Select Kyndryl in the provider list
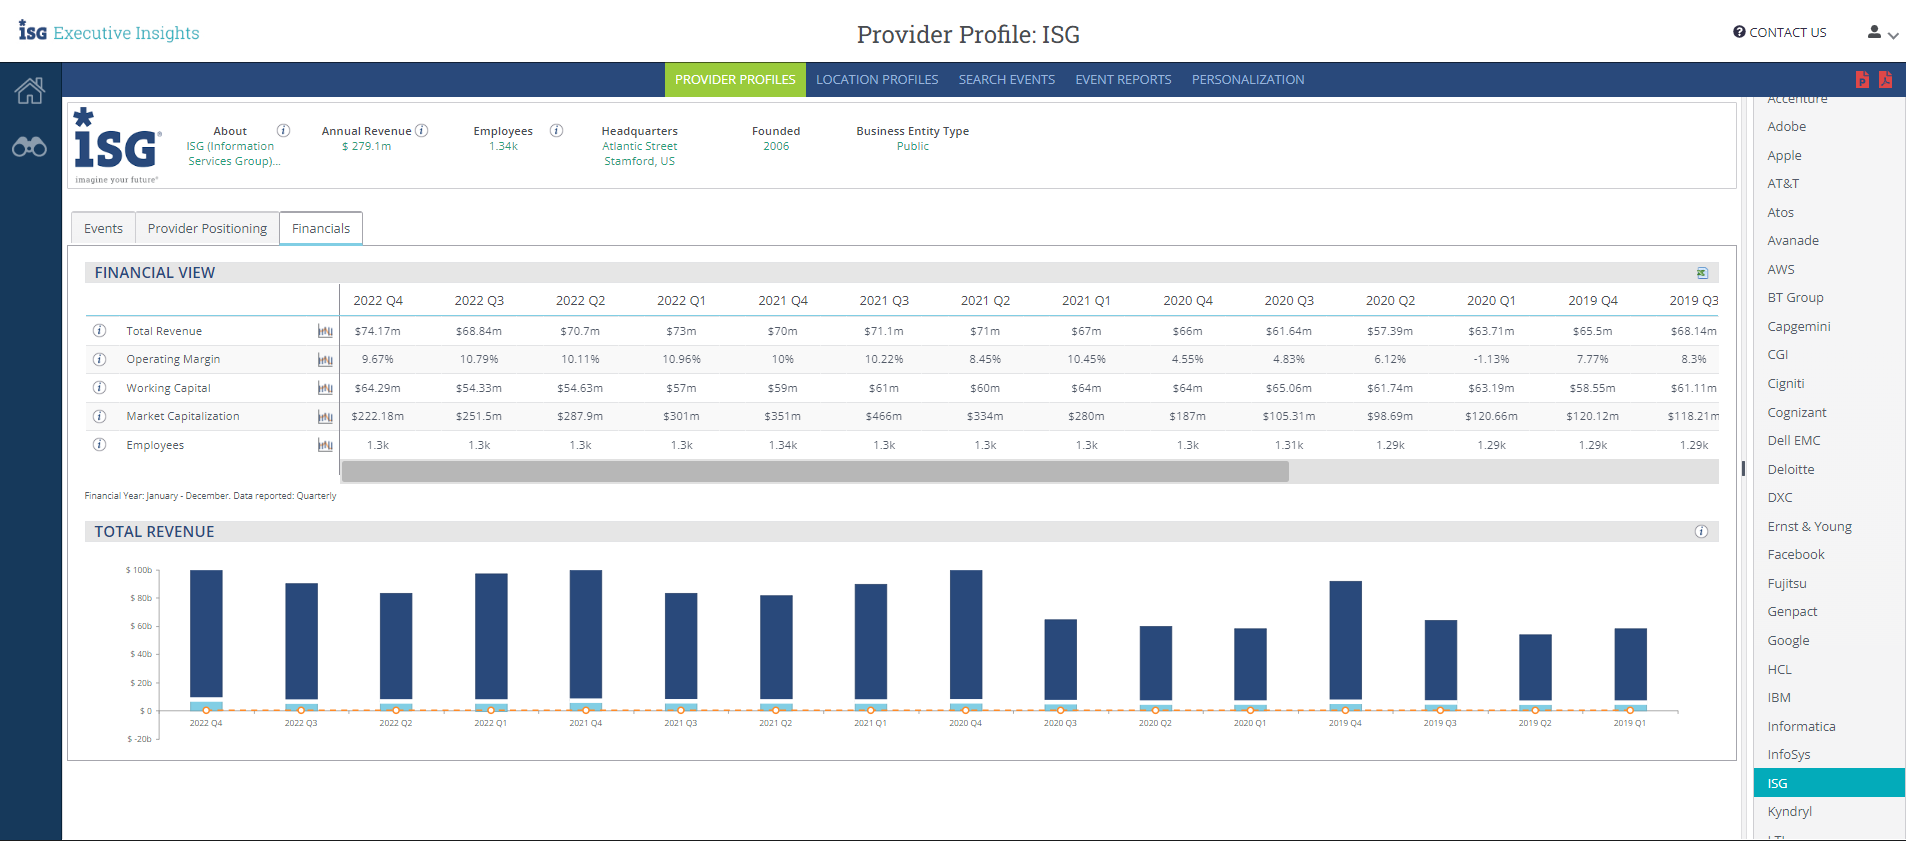The width and height of the screenshot is (1906, 841). point(1829,811)
